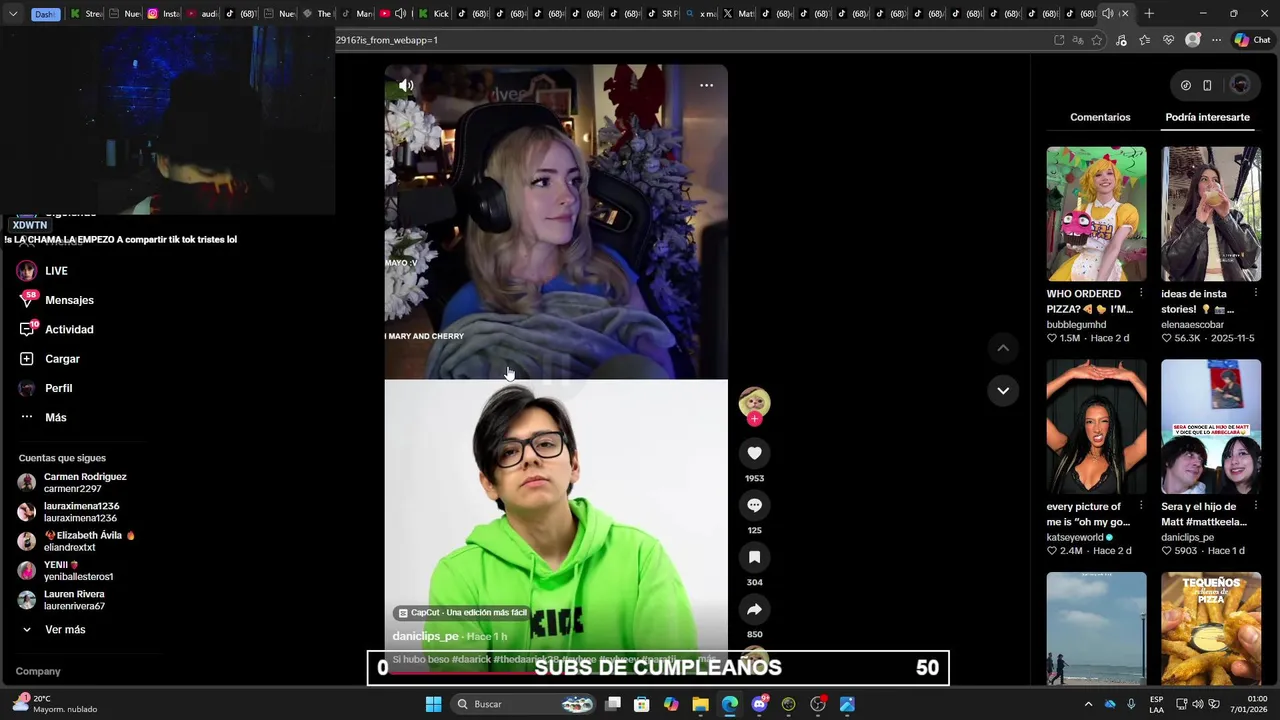This screenshot has width=1280, height=720.
Task: Open the Más menu in the sidebar
Action: point(55,417)
